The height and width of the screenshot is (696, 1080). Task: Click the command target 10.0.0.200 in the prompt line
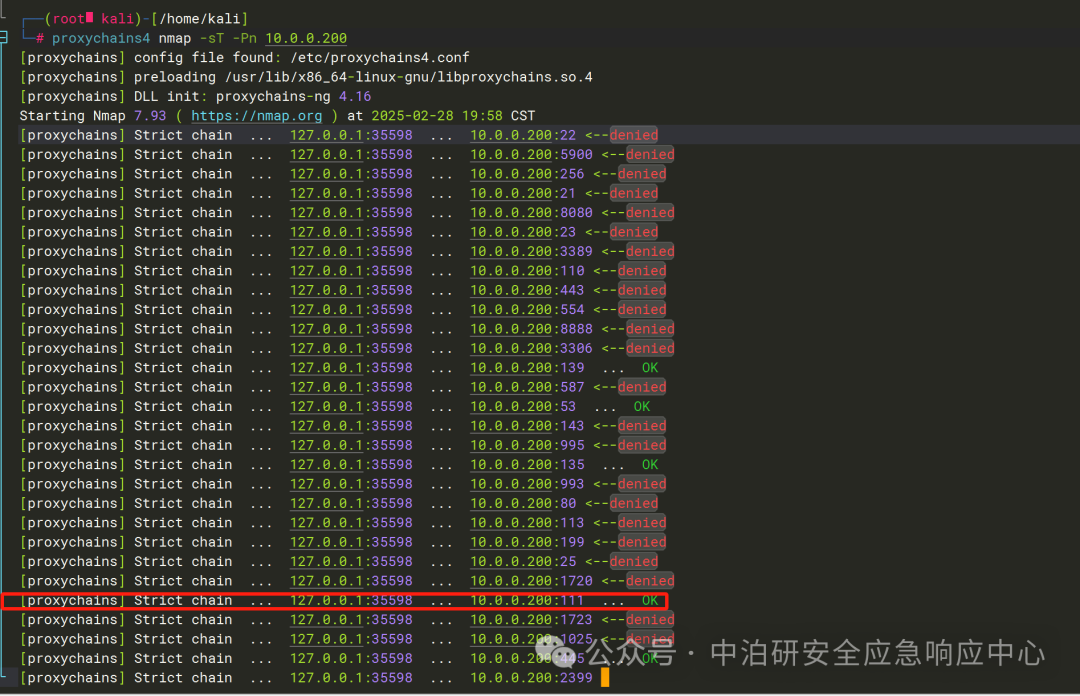(306, 39)
